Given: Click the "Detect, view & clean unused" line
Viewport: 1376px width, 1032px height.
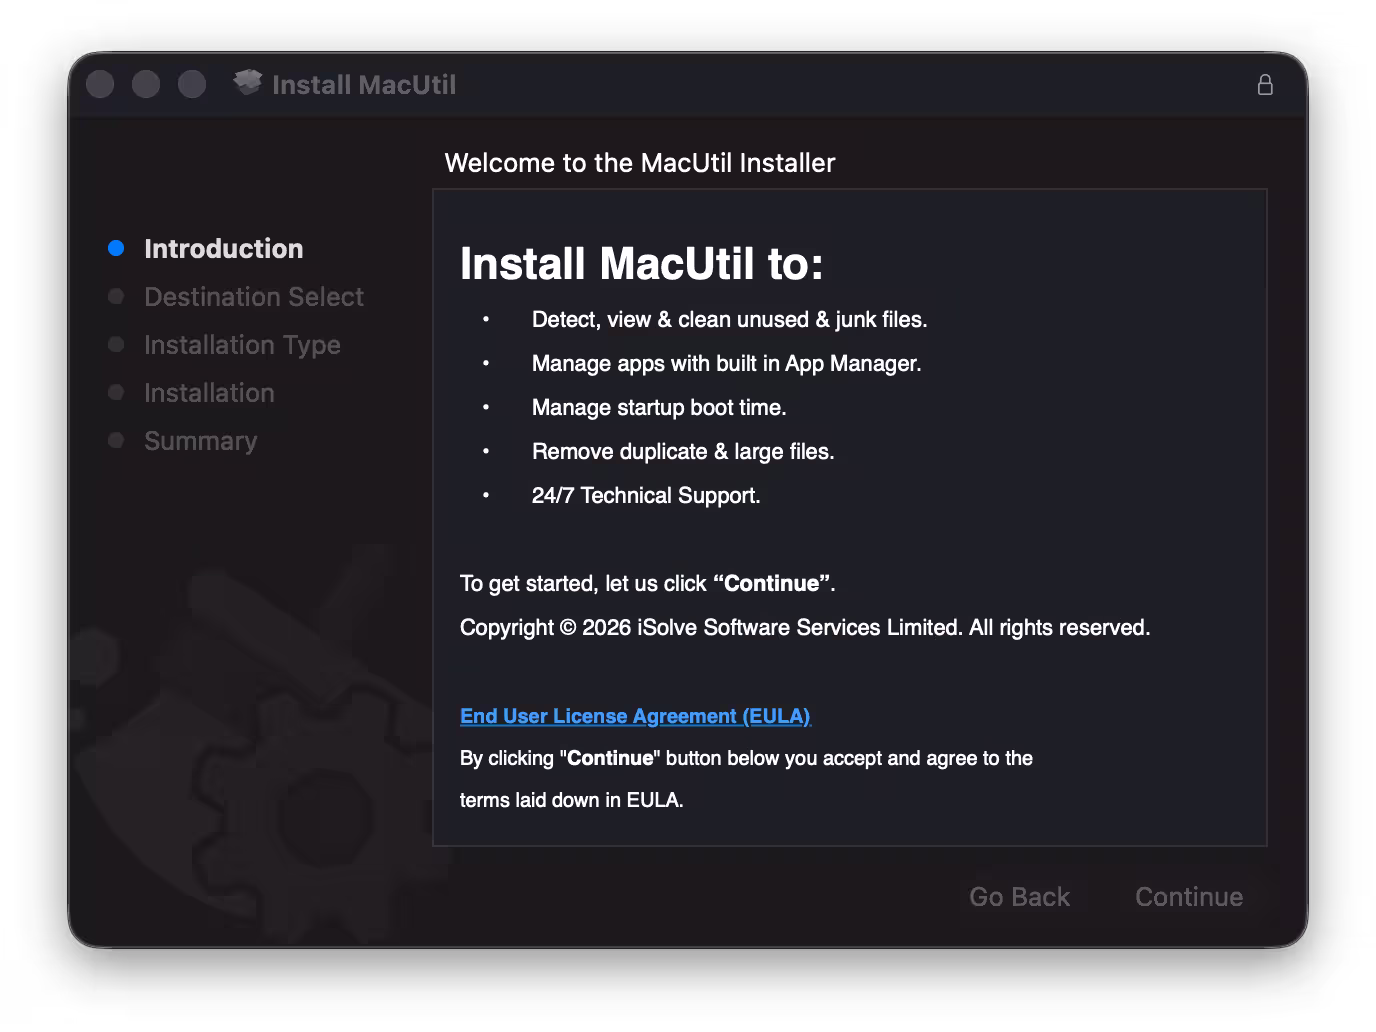Looking at the screenshot, I should click(730, 320).
